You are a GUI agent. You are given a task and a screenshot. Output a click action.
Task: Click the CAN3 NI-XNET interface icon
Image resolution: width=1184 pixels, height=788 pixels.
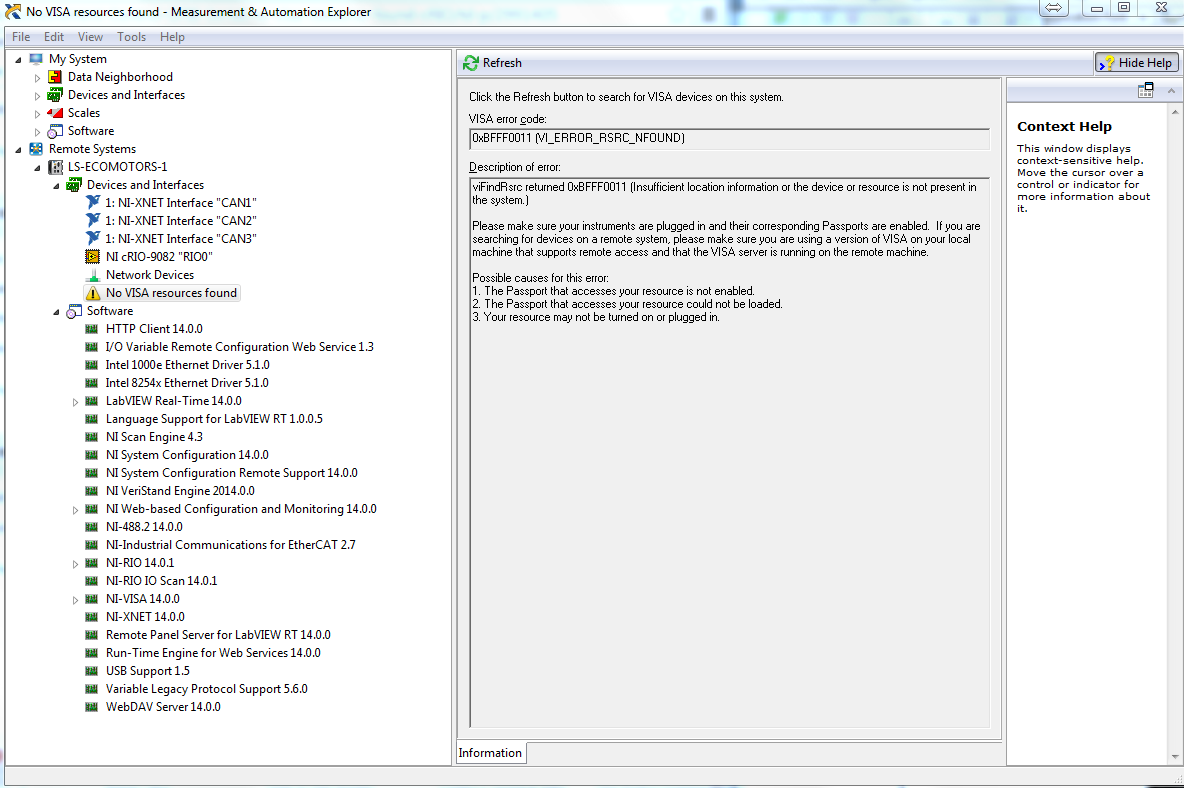[x=93, y=239]
